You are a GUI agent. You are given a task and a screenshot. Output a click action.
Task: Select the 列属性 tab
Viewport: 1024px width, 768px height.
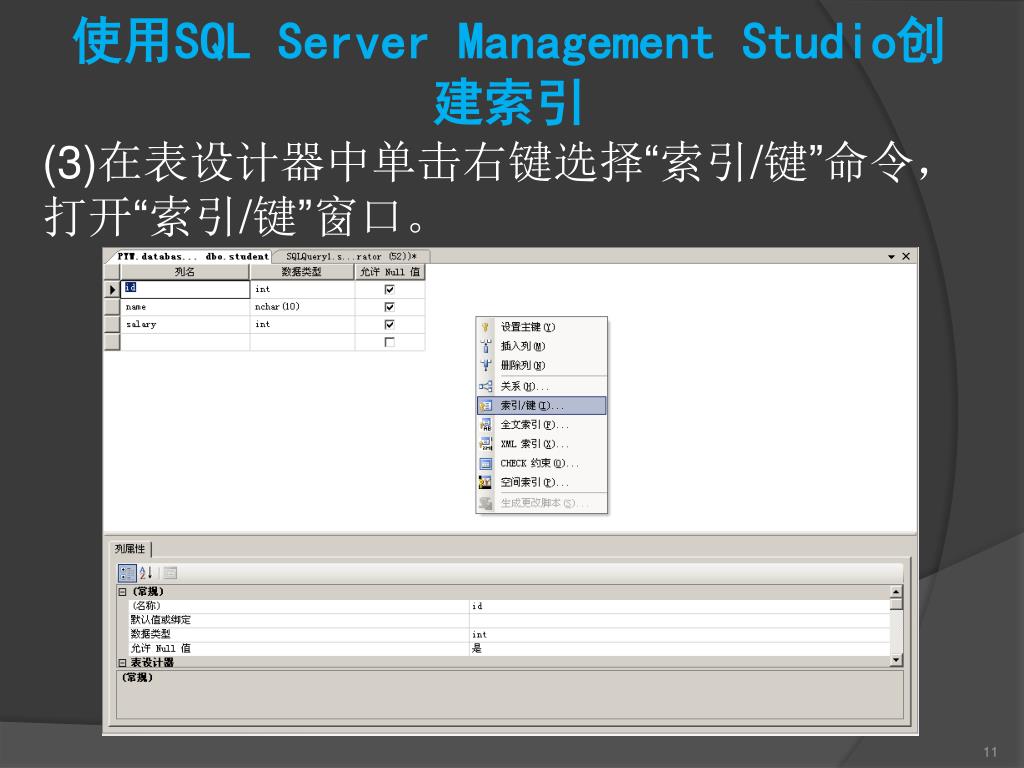(130, 549)
